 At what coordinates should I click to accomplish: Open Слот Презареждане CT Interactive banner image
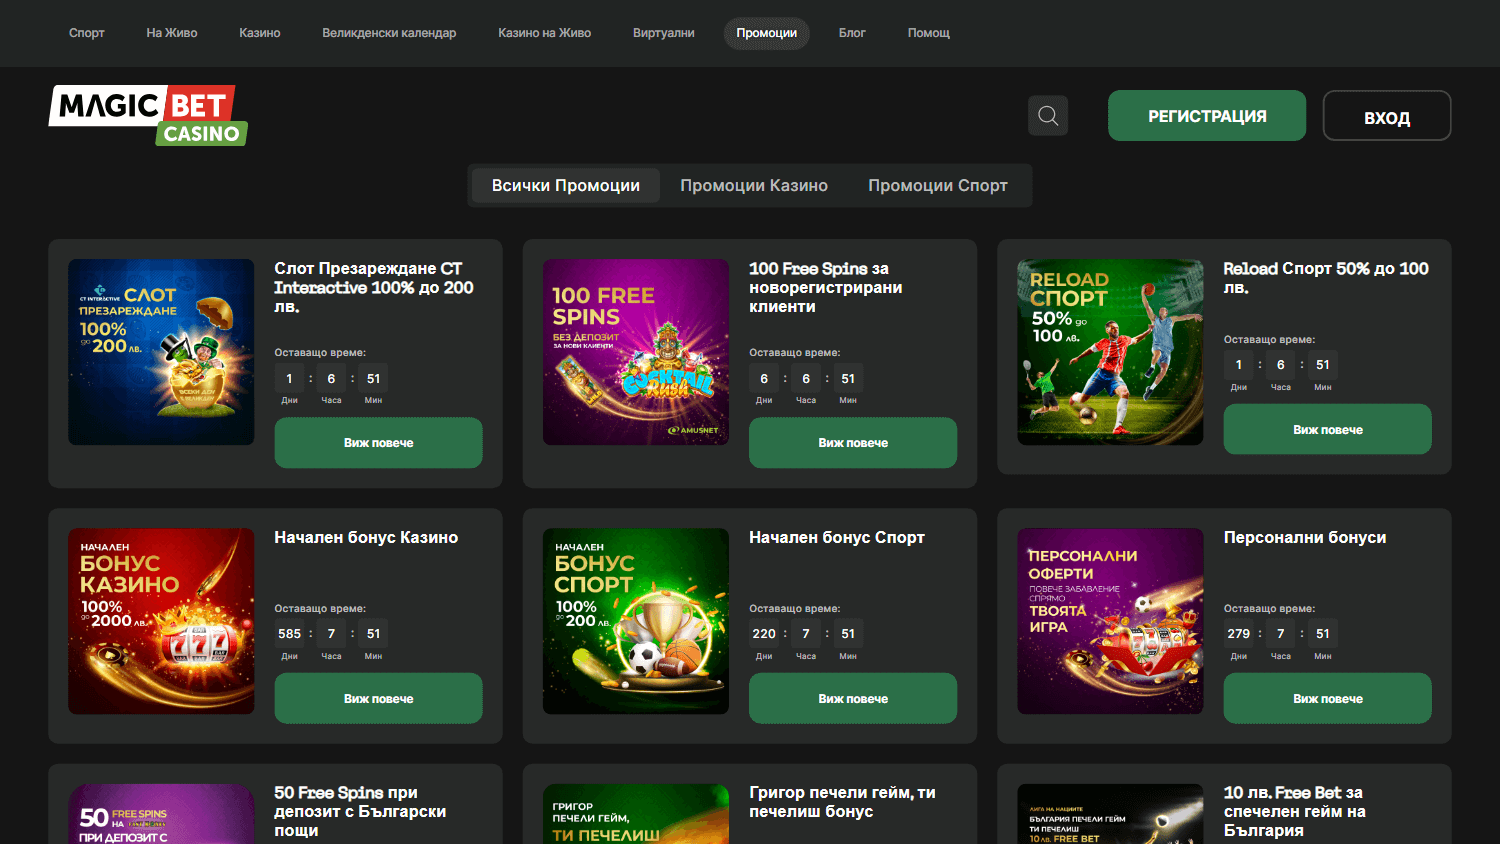pyautogui.click(x=161, y=352)
